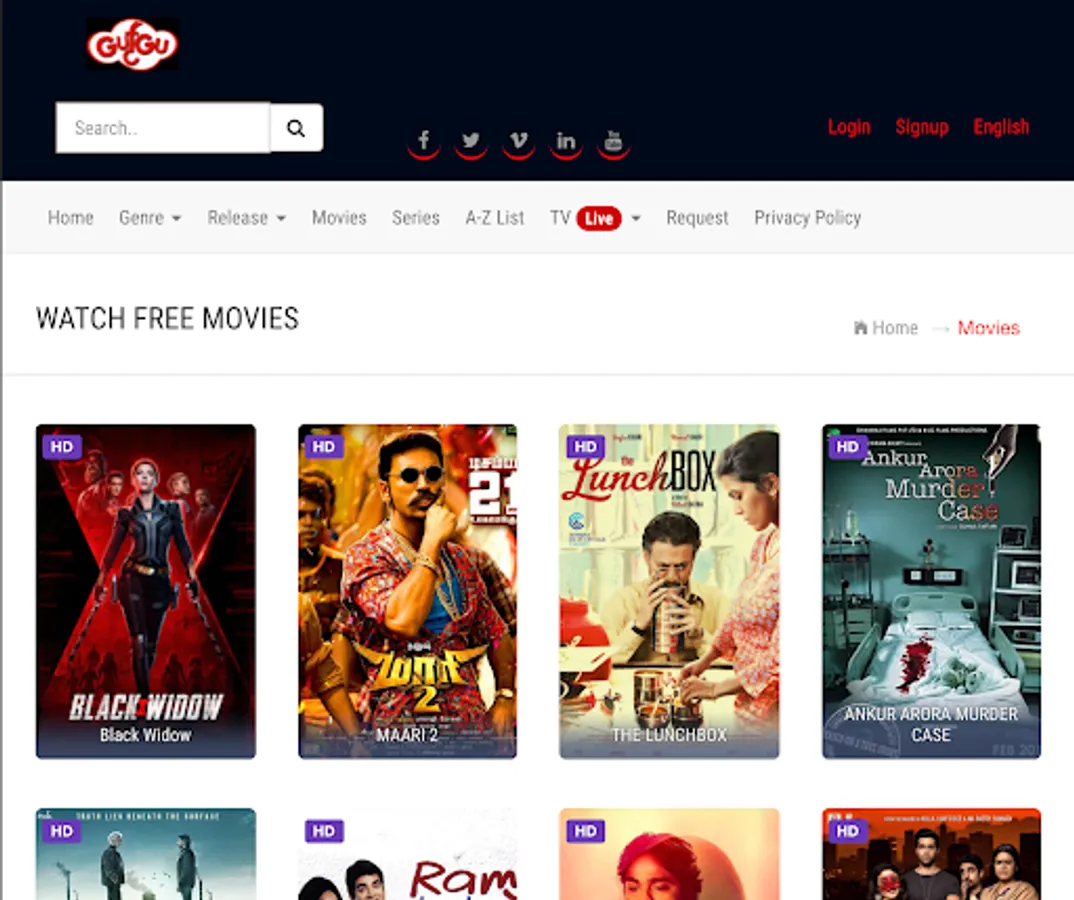Viewport: 1074px width, 900px height.
Task: Open the A-Z List navigation item
Action: click(495, 218)
